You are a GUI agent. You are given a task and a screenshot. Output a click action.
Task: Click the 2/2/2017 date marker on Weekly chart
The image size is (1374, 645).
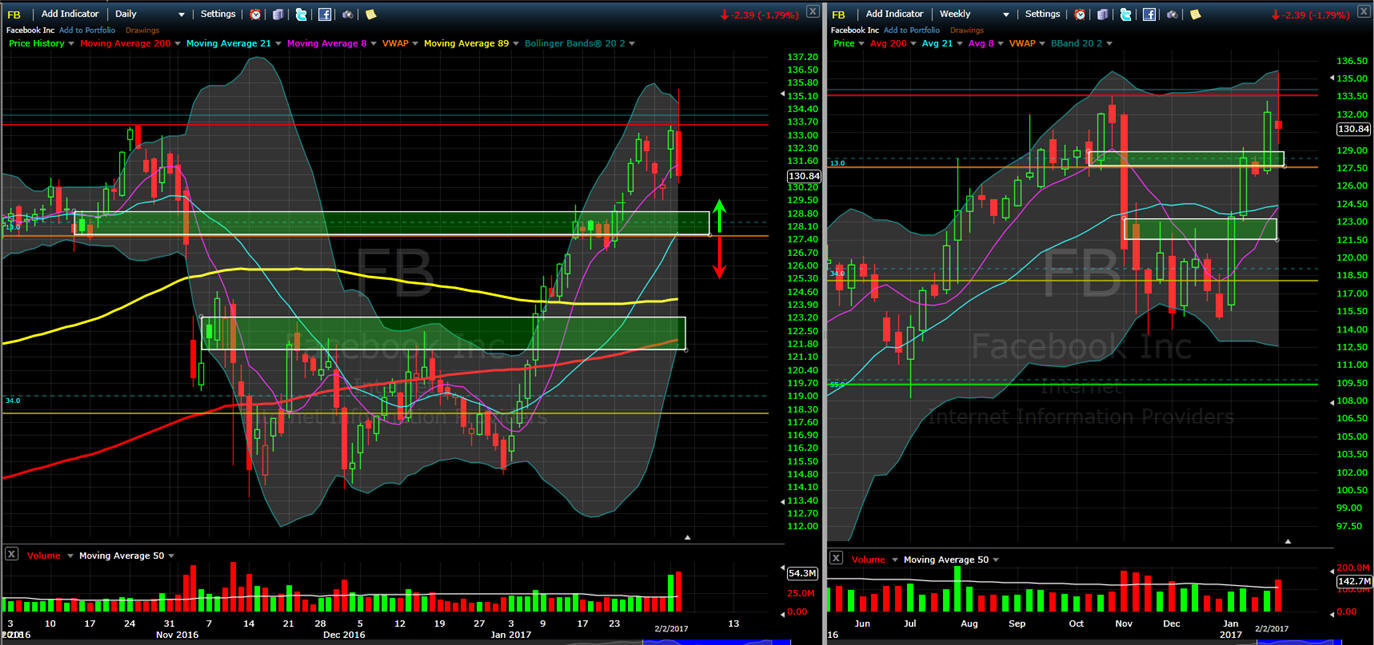pyautogui.click(x=1271, y=628)
